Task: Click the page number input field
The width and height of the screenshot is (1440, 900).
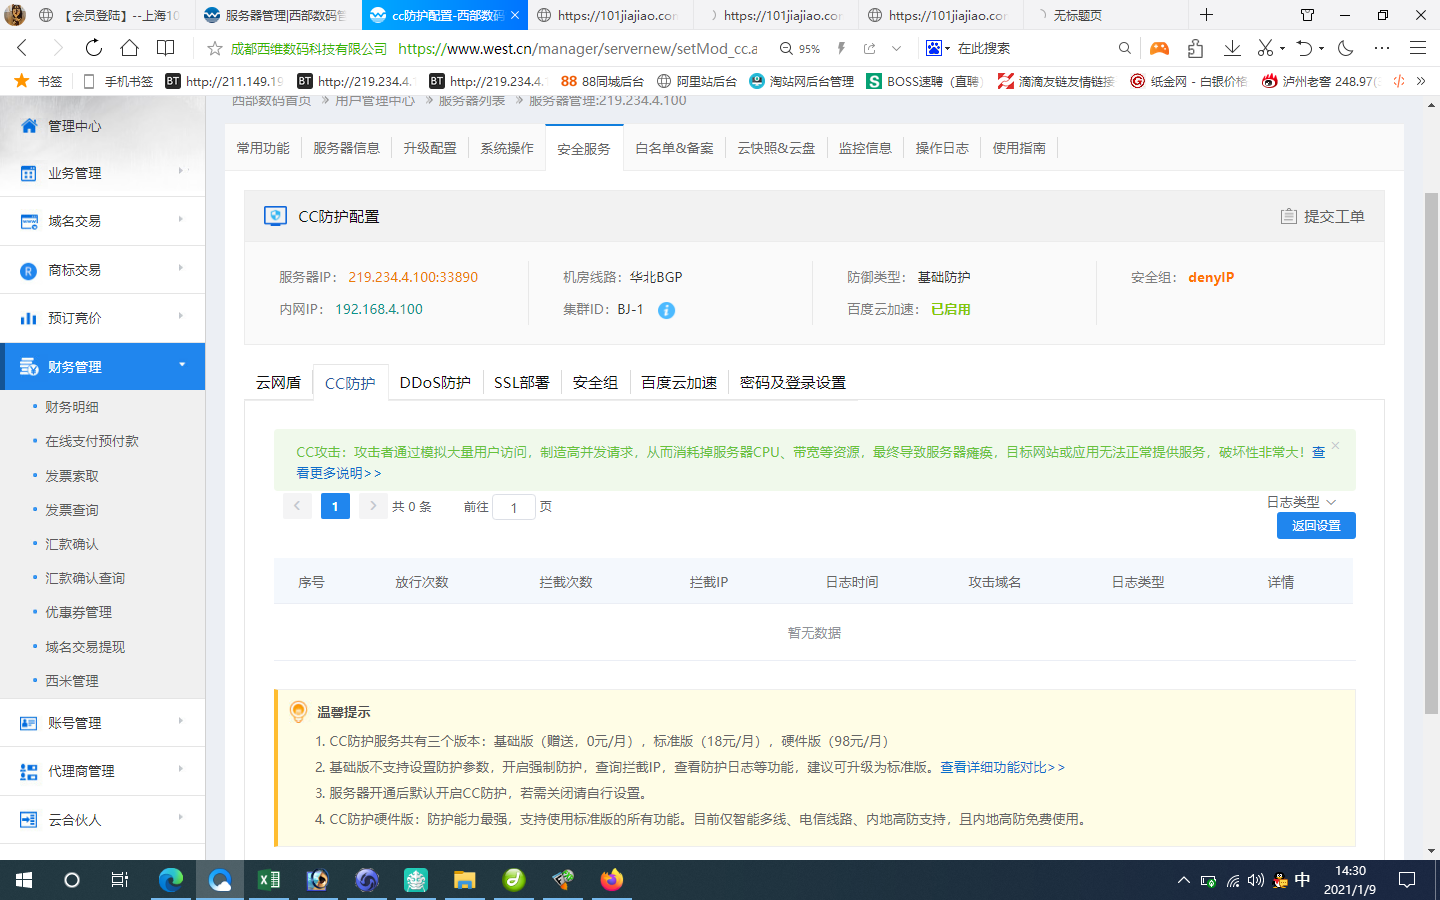Action: 514,507
